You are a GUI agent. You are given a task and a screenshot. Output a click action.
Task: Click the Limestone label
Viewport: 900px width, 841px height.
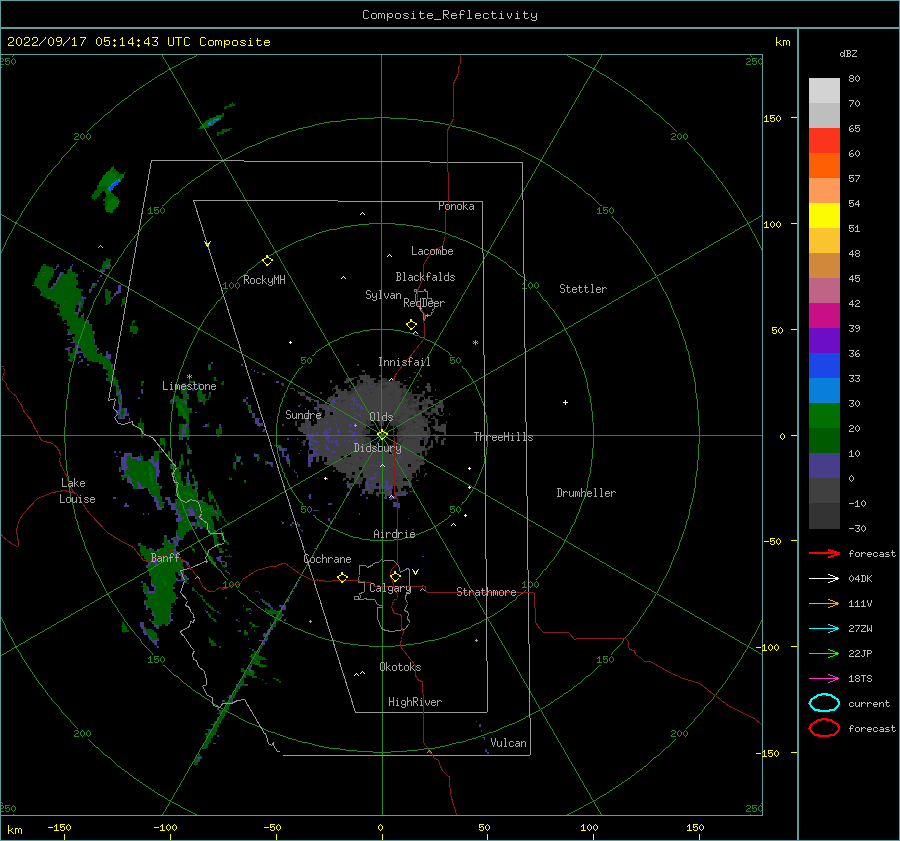189,386
